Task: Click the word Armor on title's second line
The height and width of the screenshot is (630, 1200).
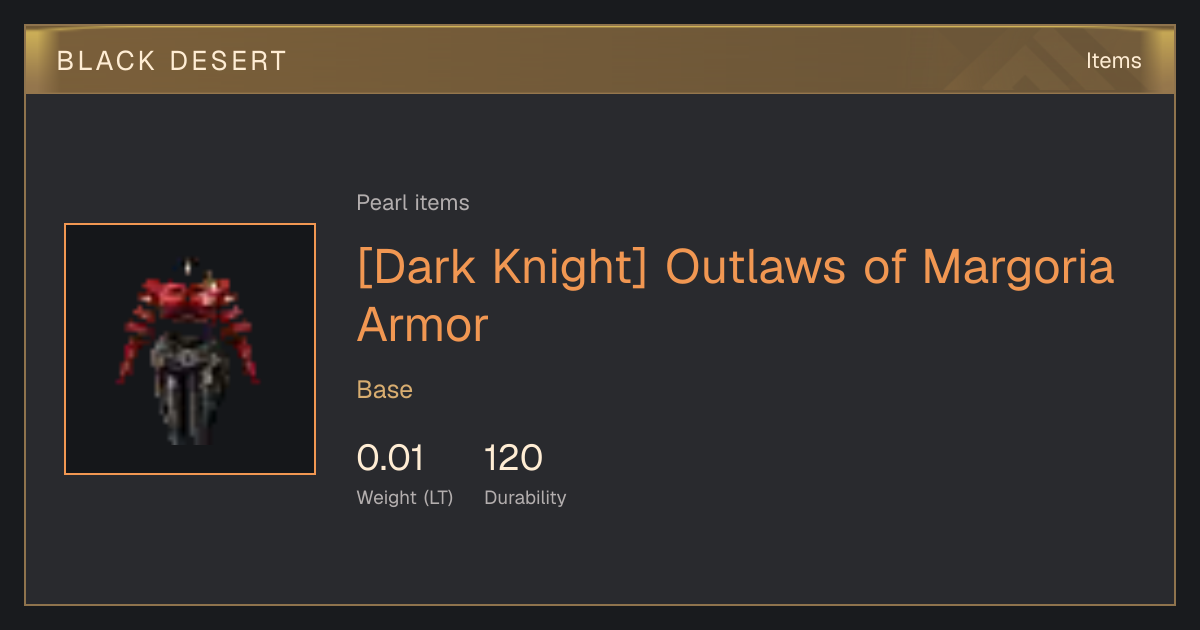Action: coord(423,325)
